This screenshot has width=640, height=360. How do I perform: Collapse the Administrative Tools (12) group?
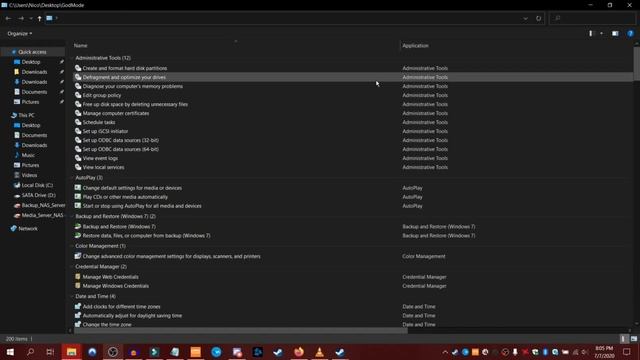(72, 58)
